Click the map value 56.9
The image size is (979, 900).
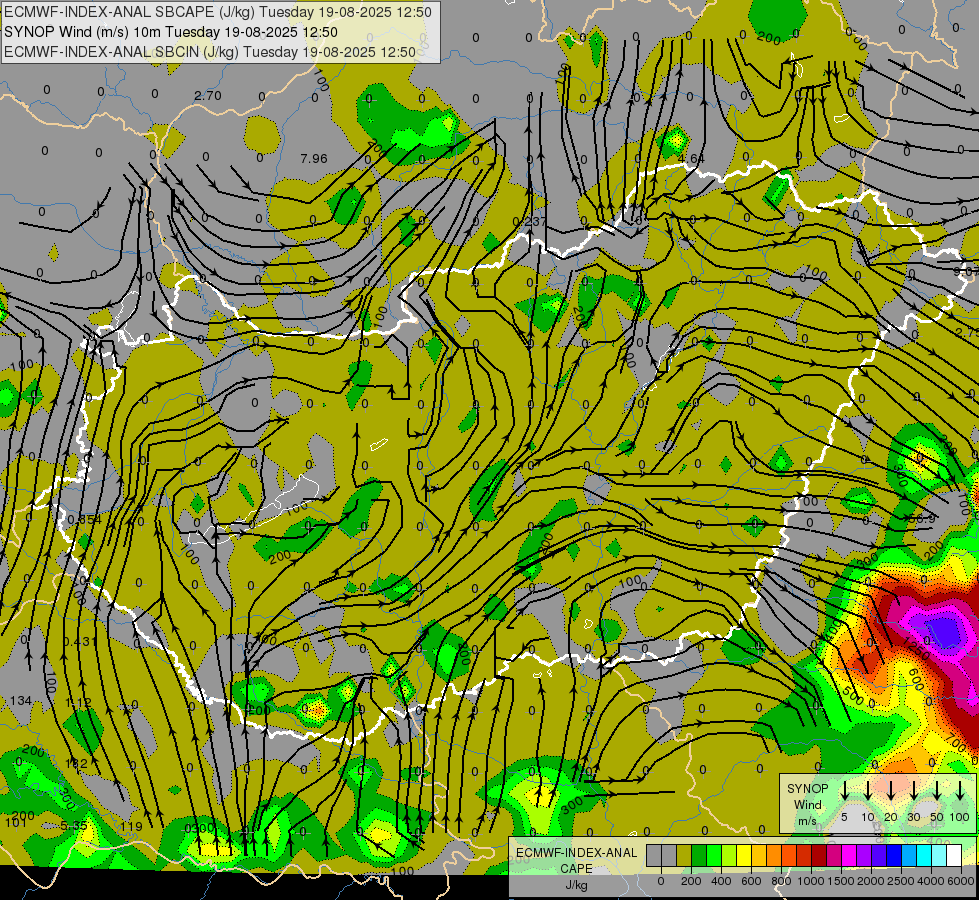[922, 519]
